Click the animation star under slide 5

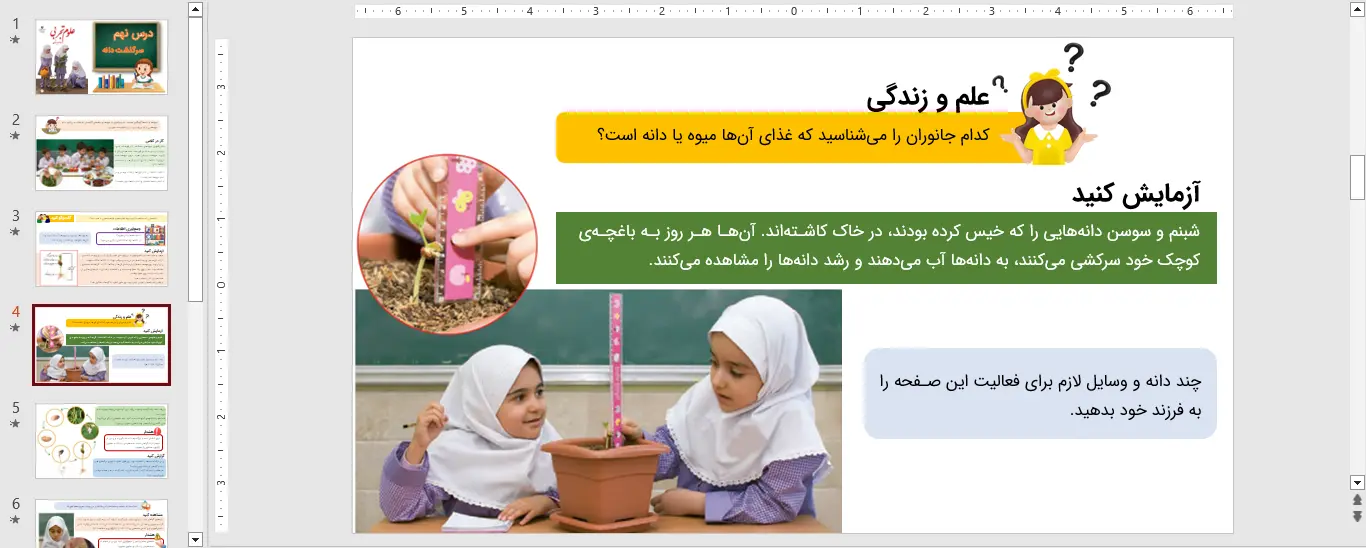[15, 424]
